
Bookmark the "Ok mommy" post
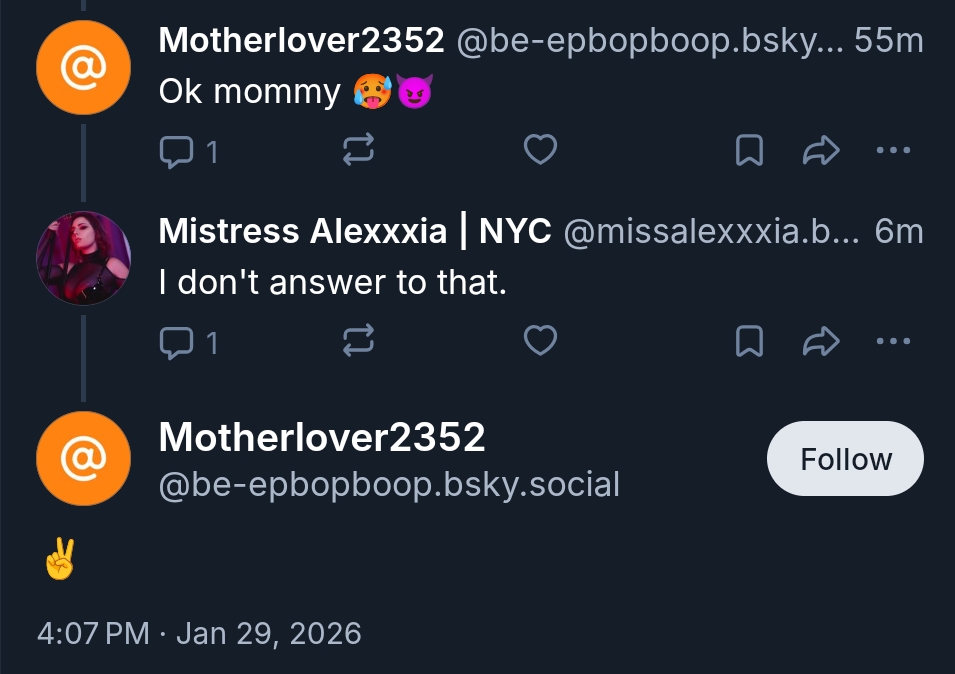(749, 151)
